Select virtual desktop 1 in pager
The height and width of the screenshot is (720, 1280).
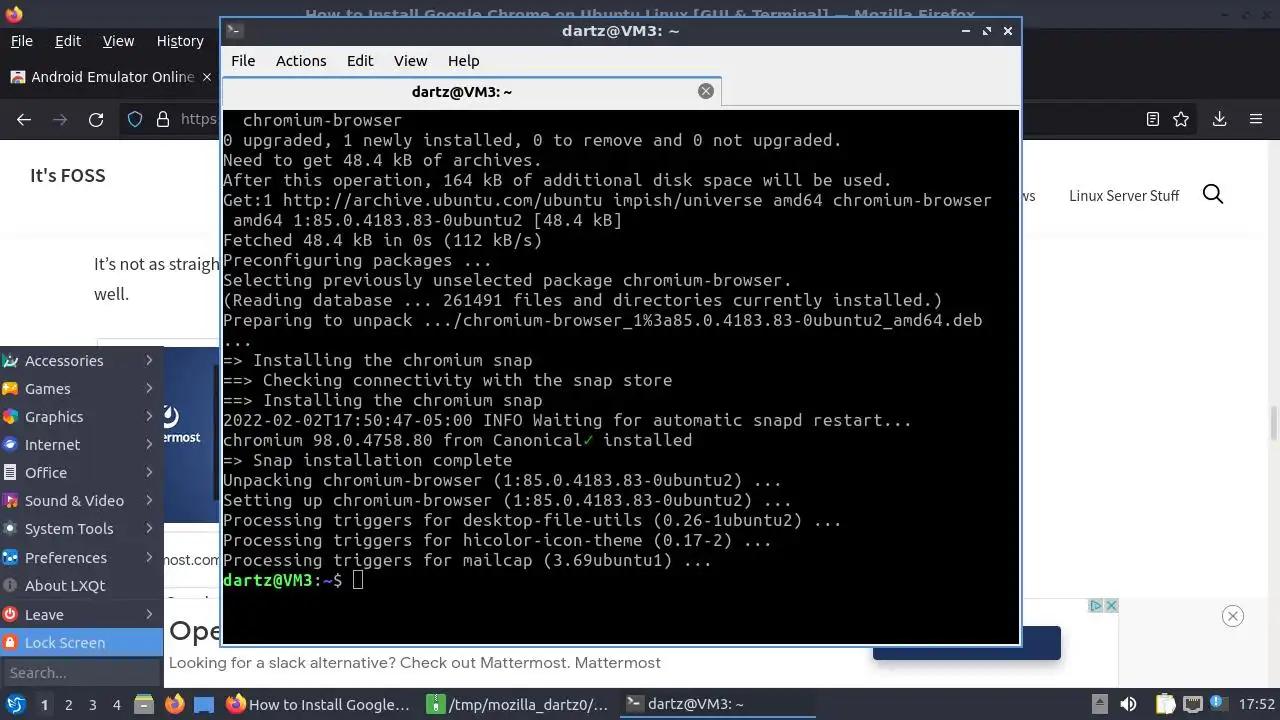click(x=44, y=704)
